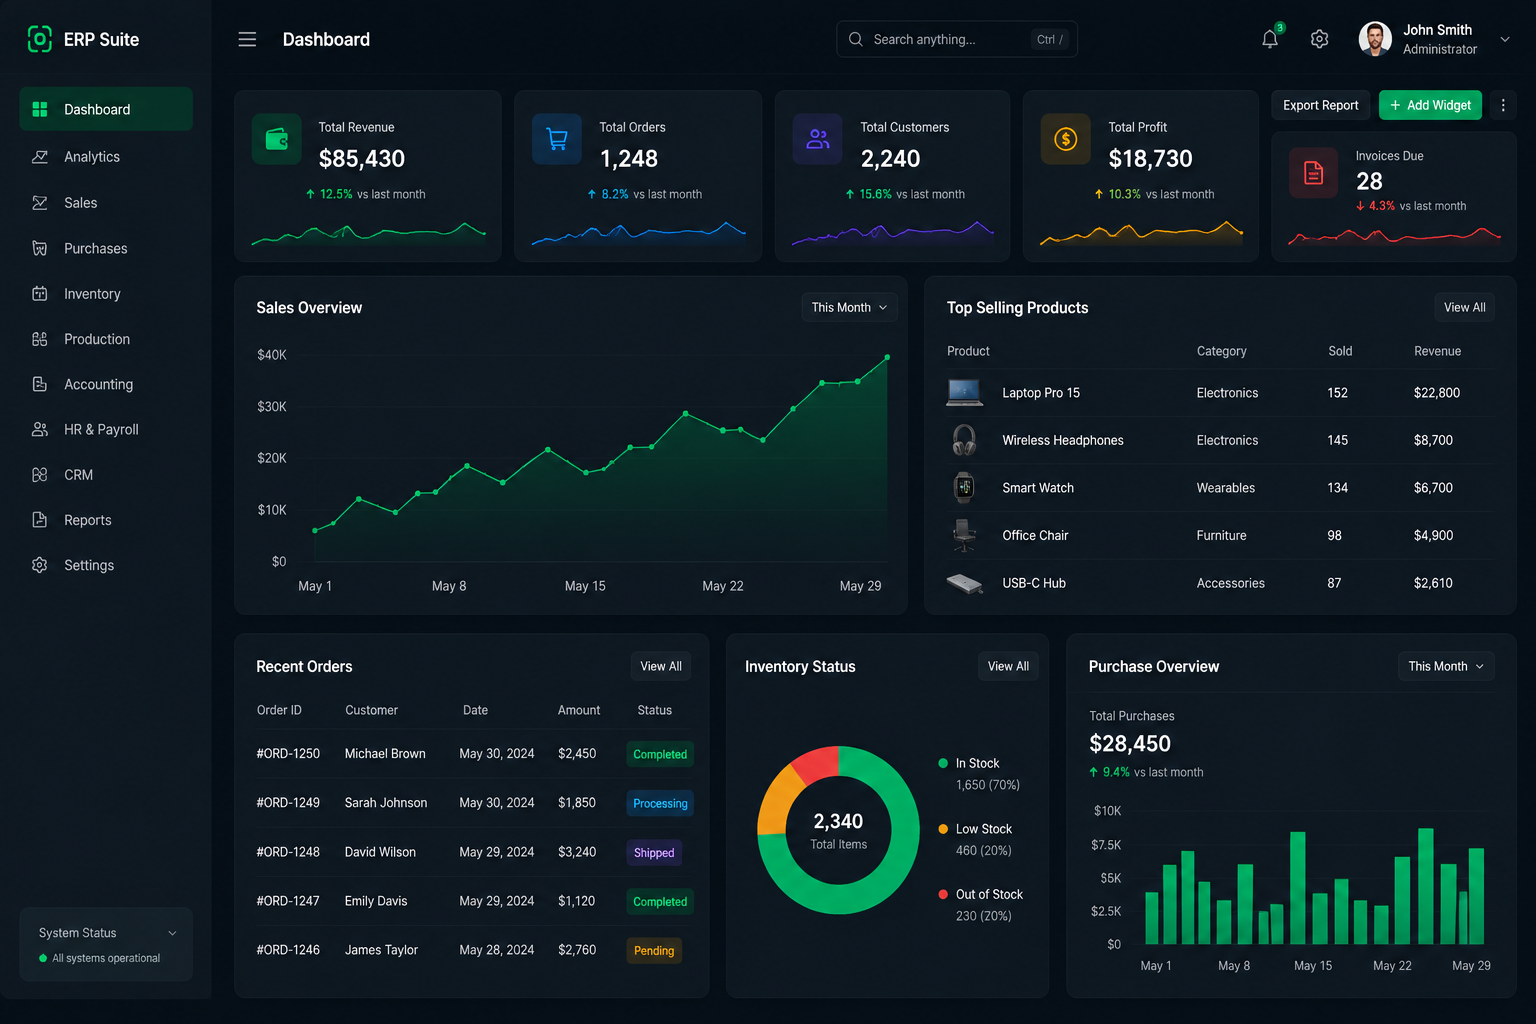Image resolution: width=1536 pixels, height=1024 pixels.
Task: Click the CRM icon in sidebar
Action: [x=40, y=475]
